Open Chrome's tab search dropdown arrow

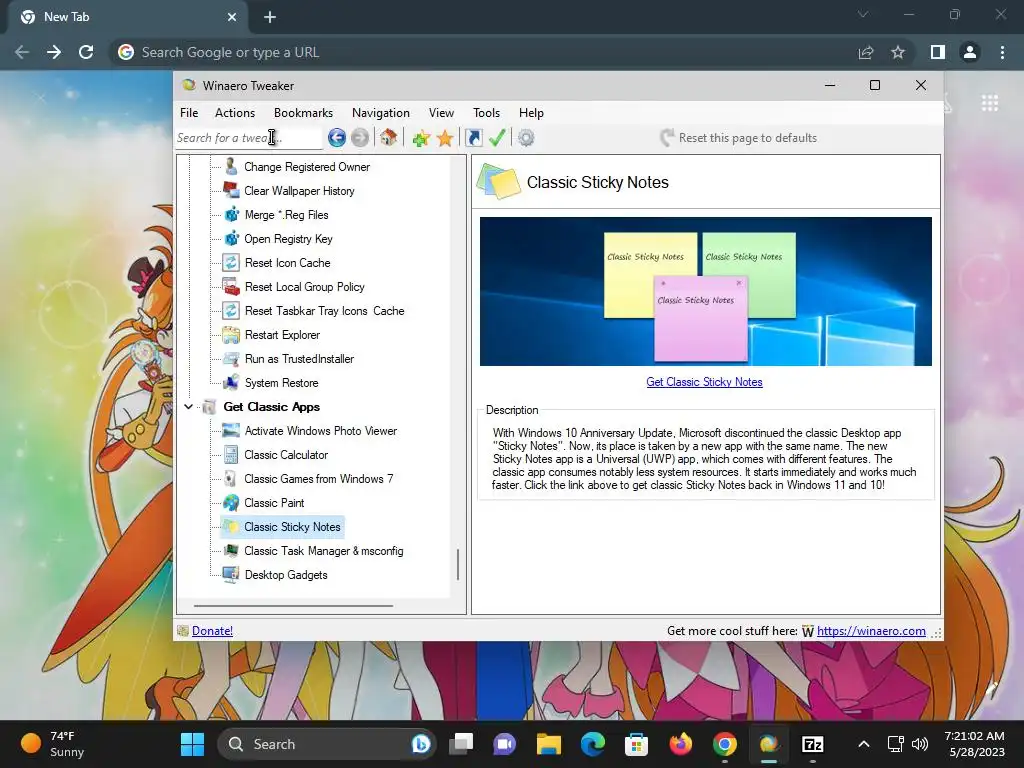863,14
